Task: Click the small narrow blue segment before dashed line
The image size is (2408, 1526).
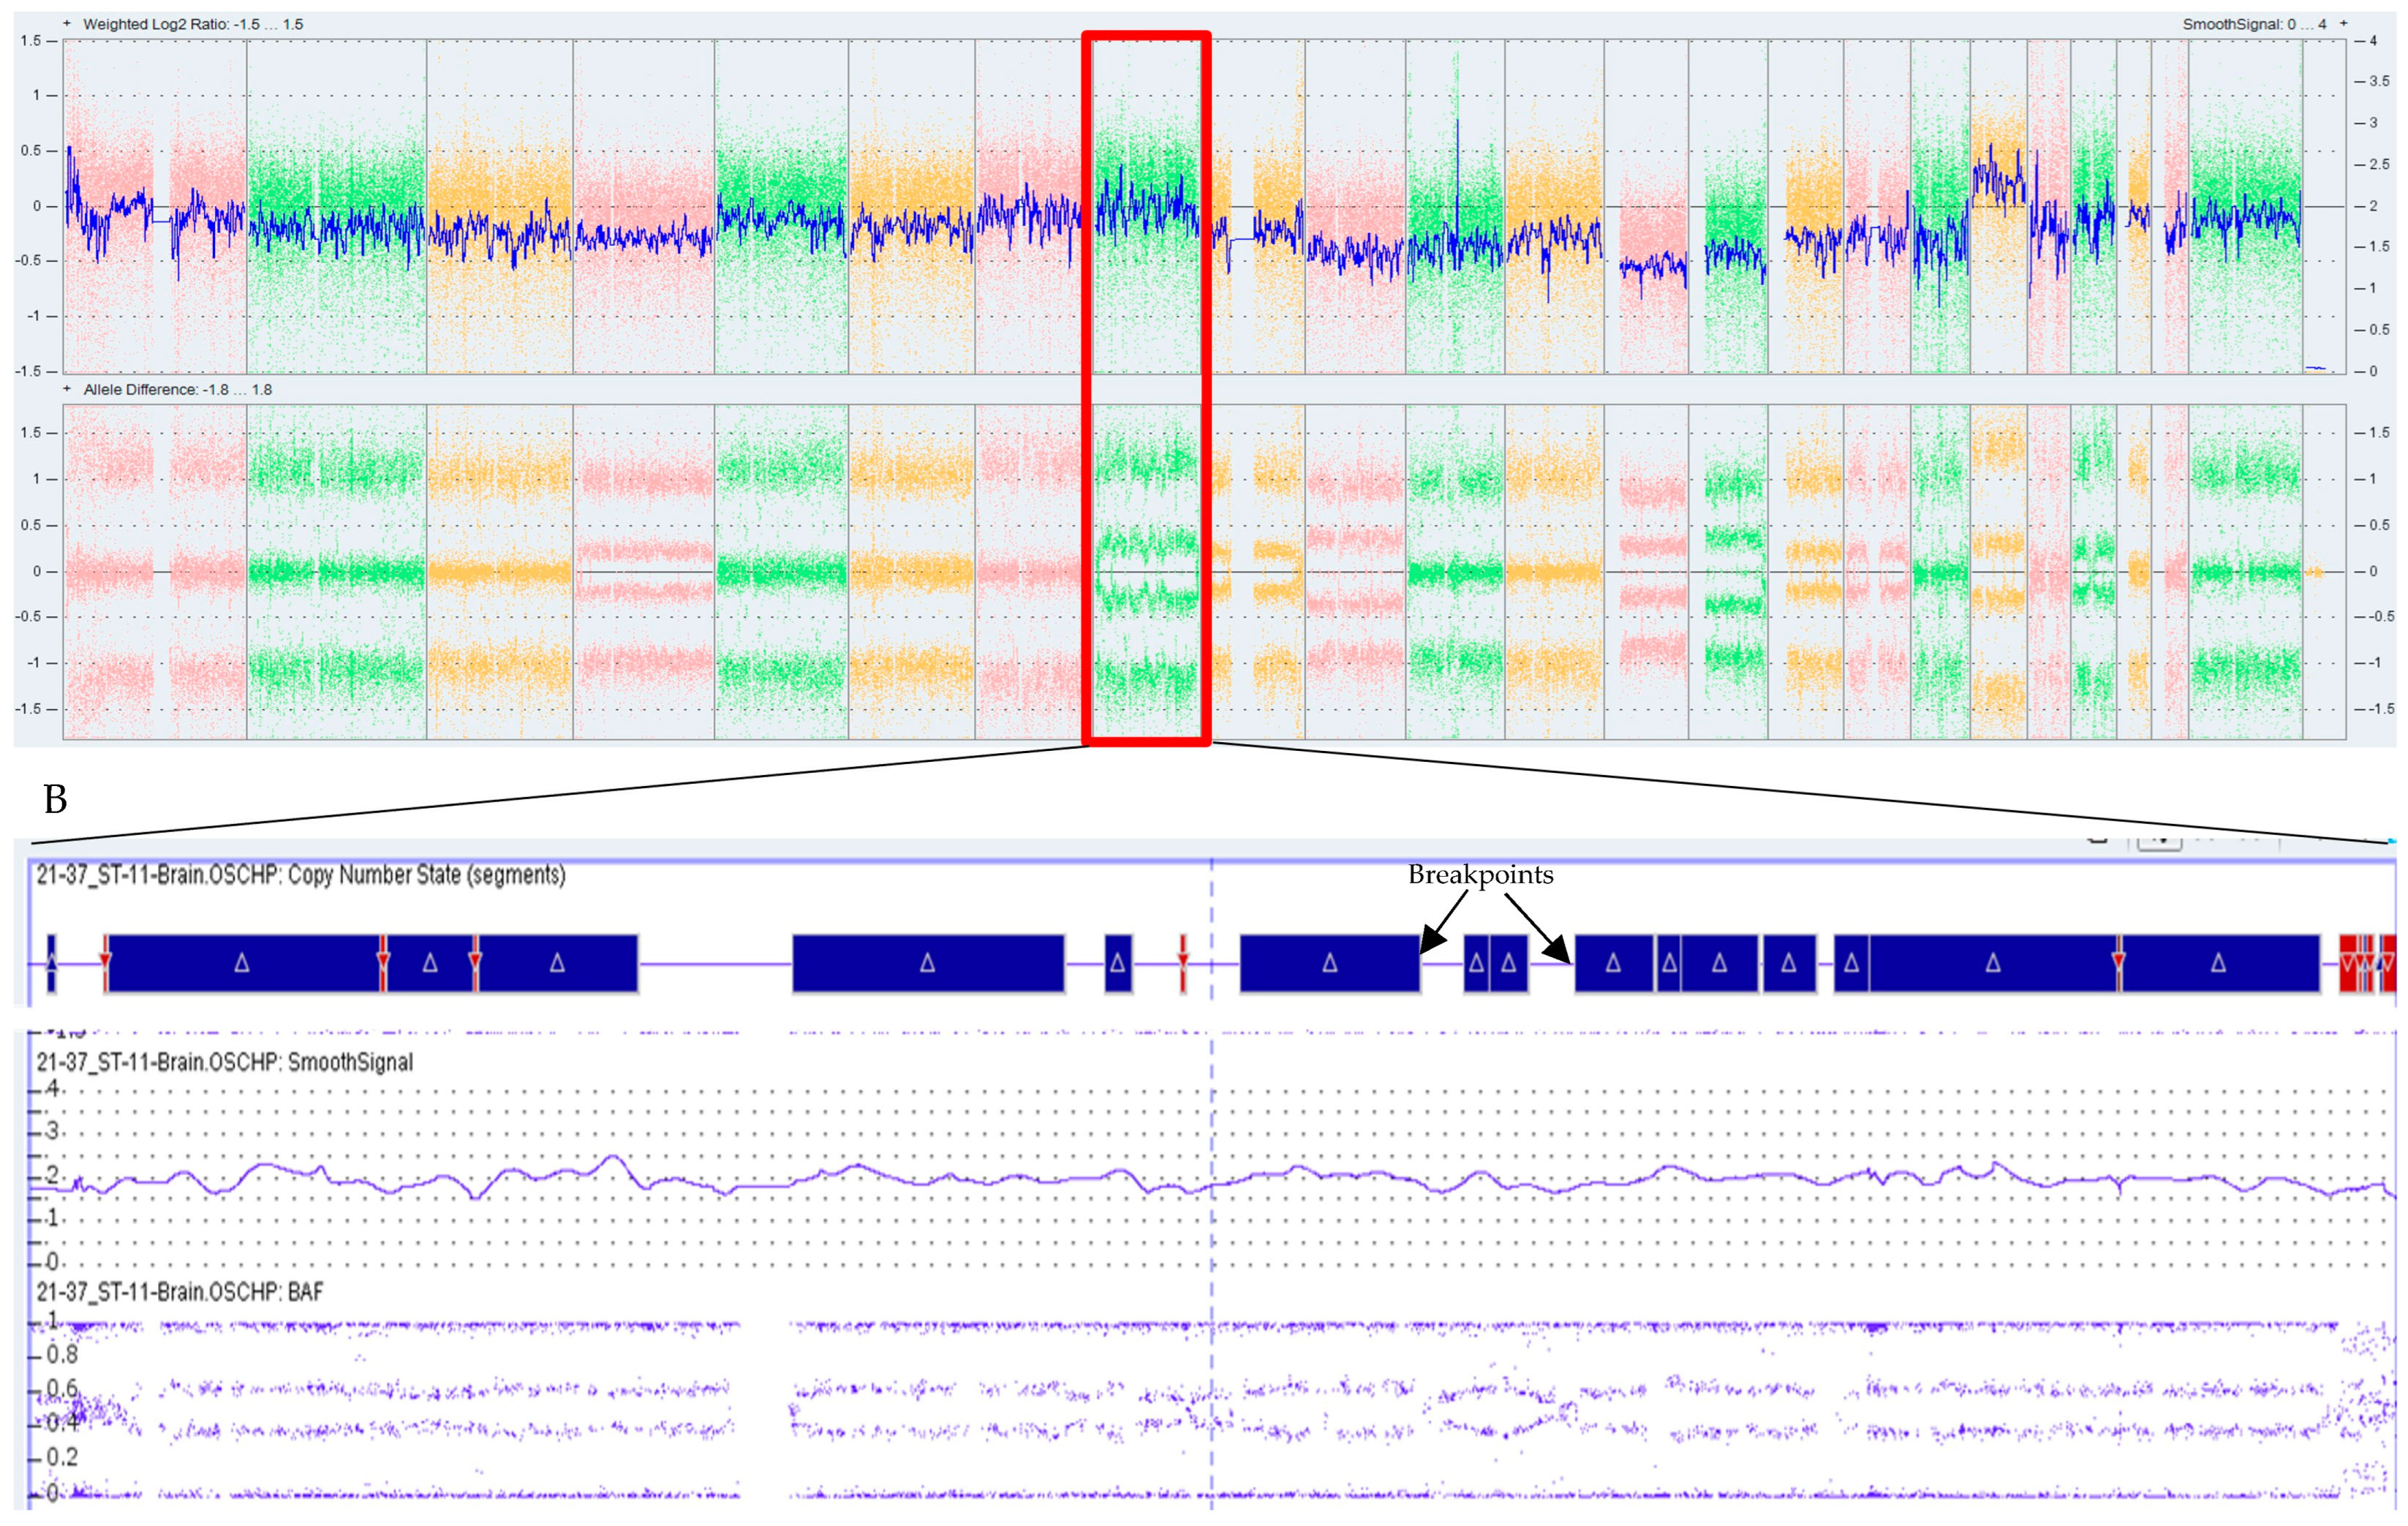Action: coord(1118,963)
